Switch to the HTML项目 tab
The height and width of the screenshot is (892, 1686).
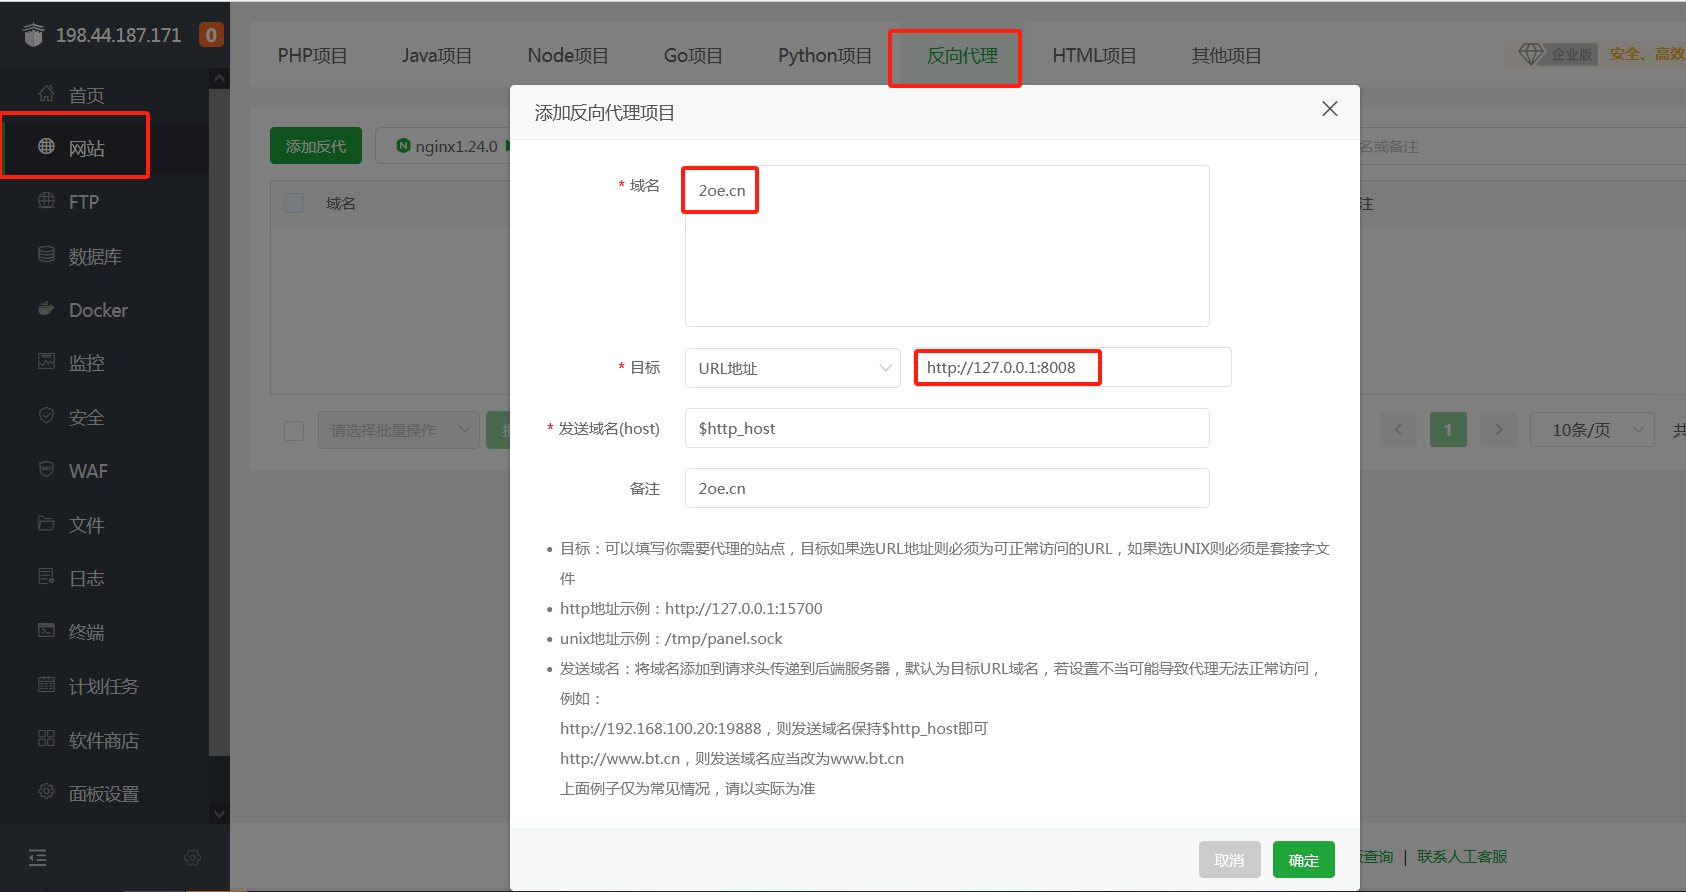tap(1094, 56)
